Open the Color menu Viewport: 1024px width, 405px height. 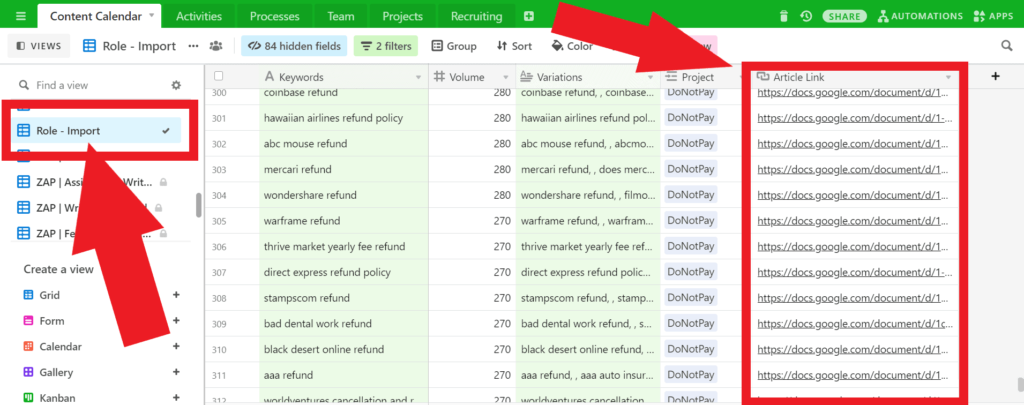click(x=573, y=46)
